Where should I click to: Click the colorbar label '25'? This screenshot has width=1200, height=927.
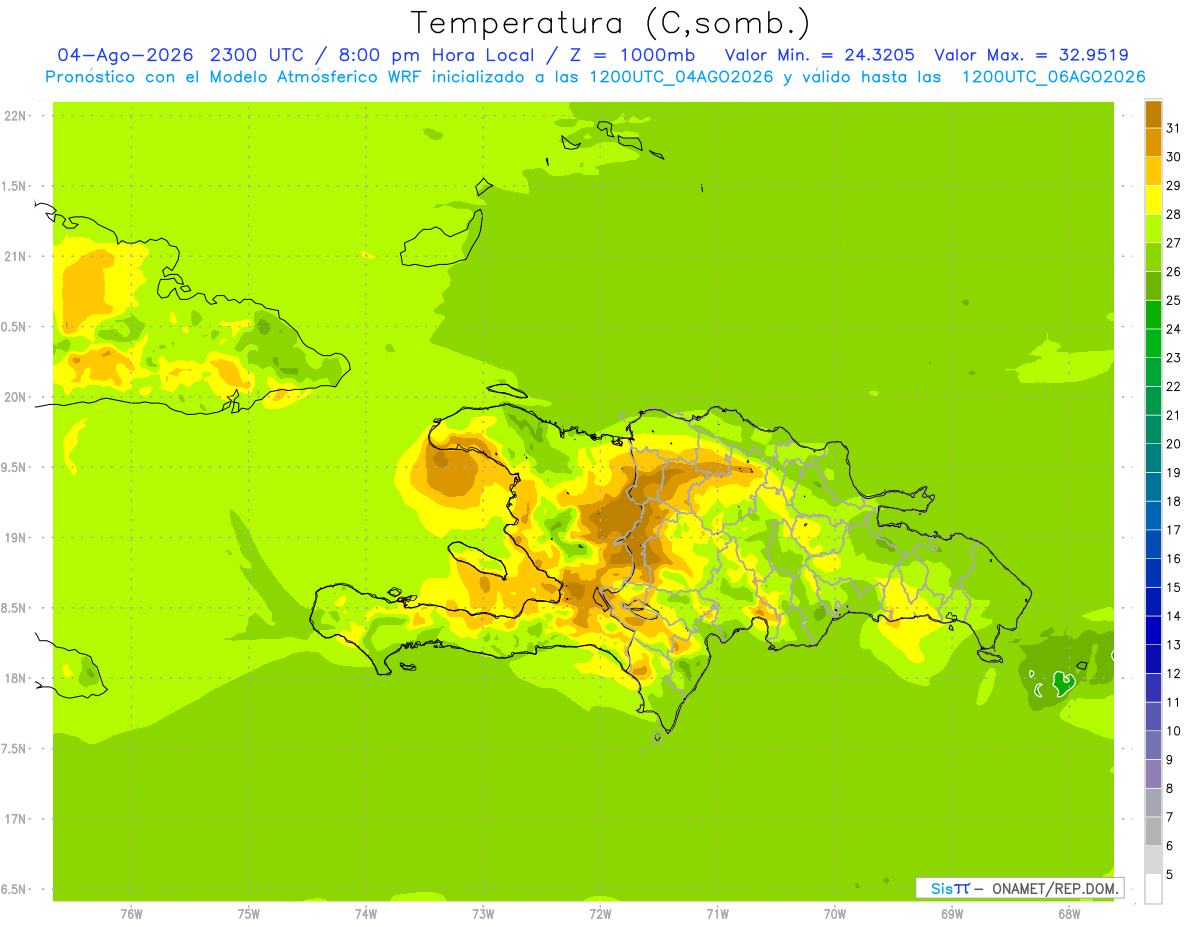pyautogui.click(x=1173, y=300)
